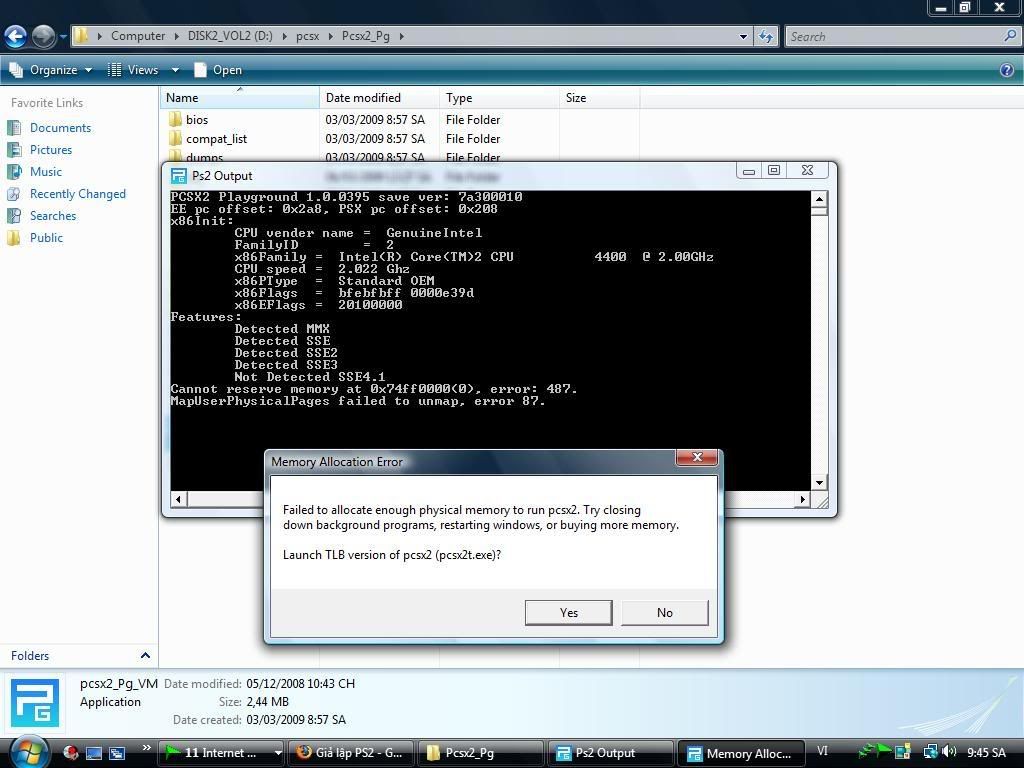Open the Organize menu
1024x768 pixels.
[51, 70]
